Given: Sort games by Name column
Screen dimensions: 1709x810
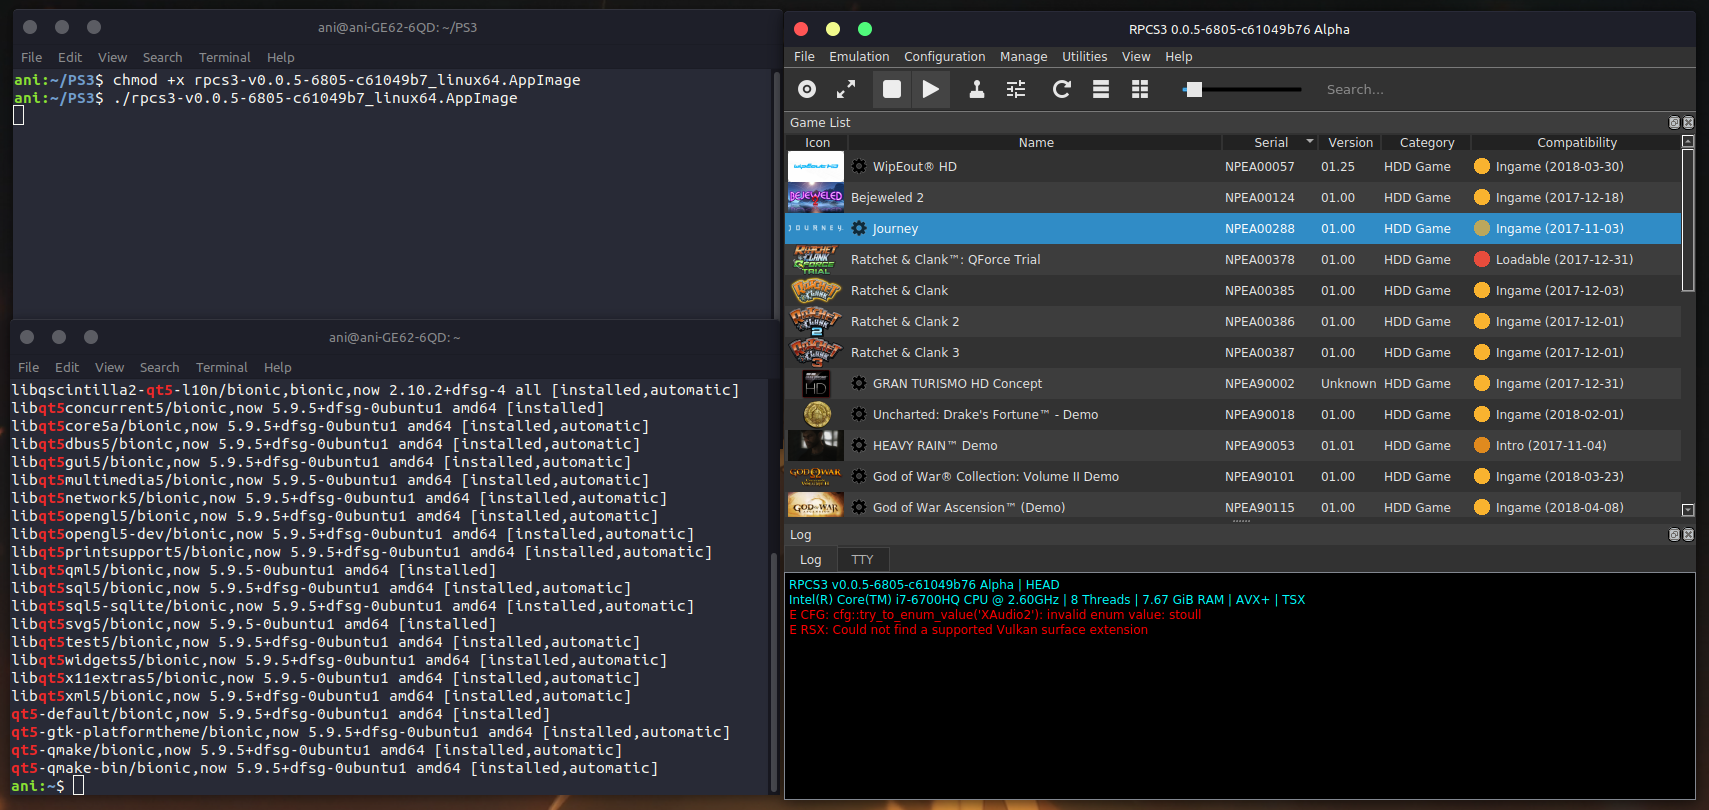Looking at the screenshot, I should click(x=1036, y=143).
